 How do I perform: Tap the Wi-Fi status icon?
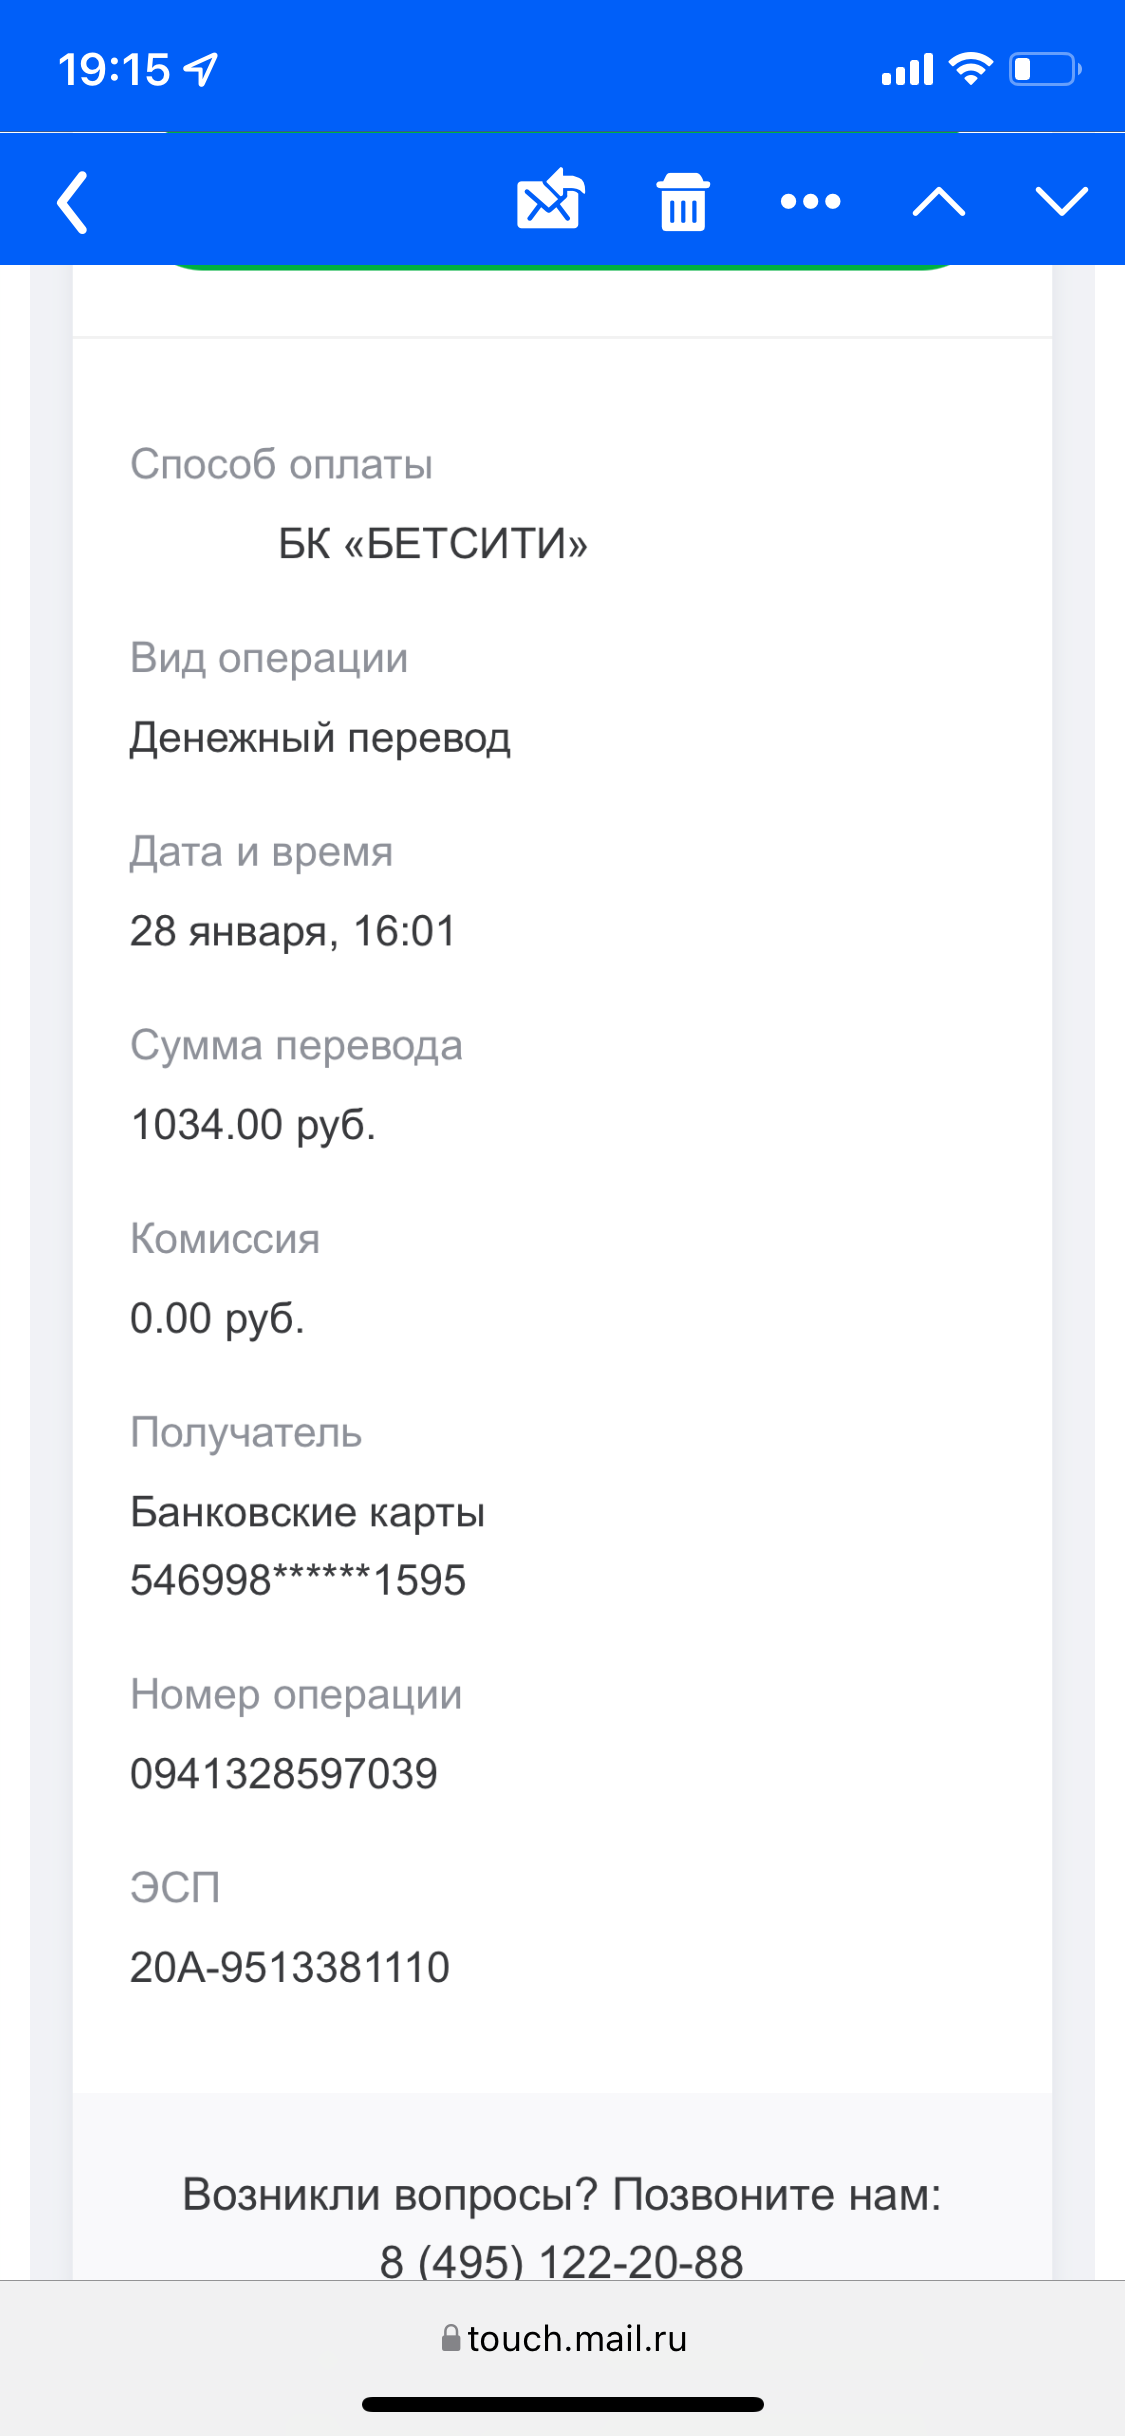(969, 69)
